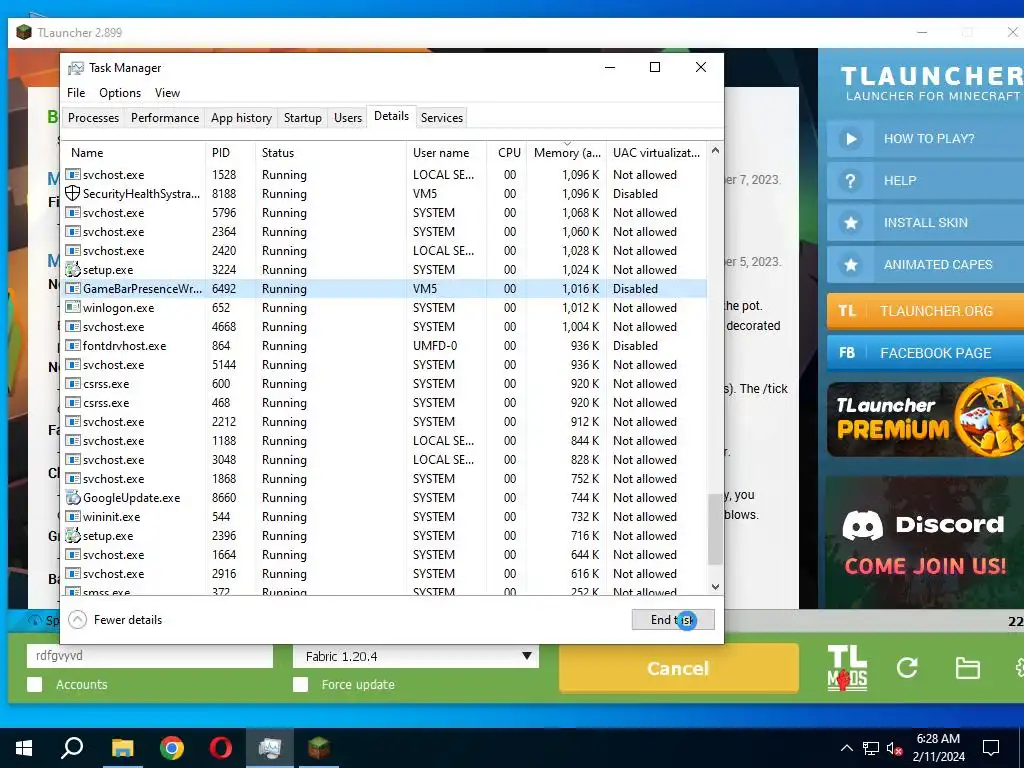Click Task Manager taskbar icon

(x=270, y=748)
